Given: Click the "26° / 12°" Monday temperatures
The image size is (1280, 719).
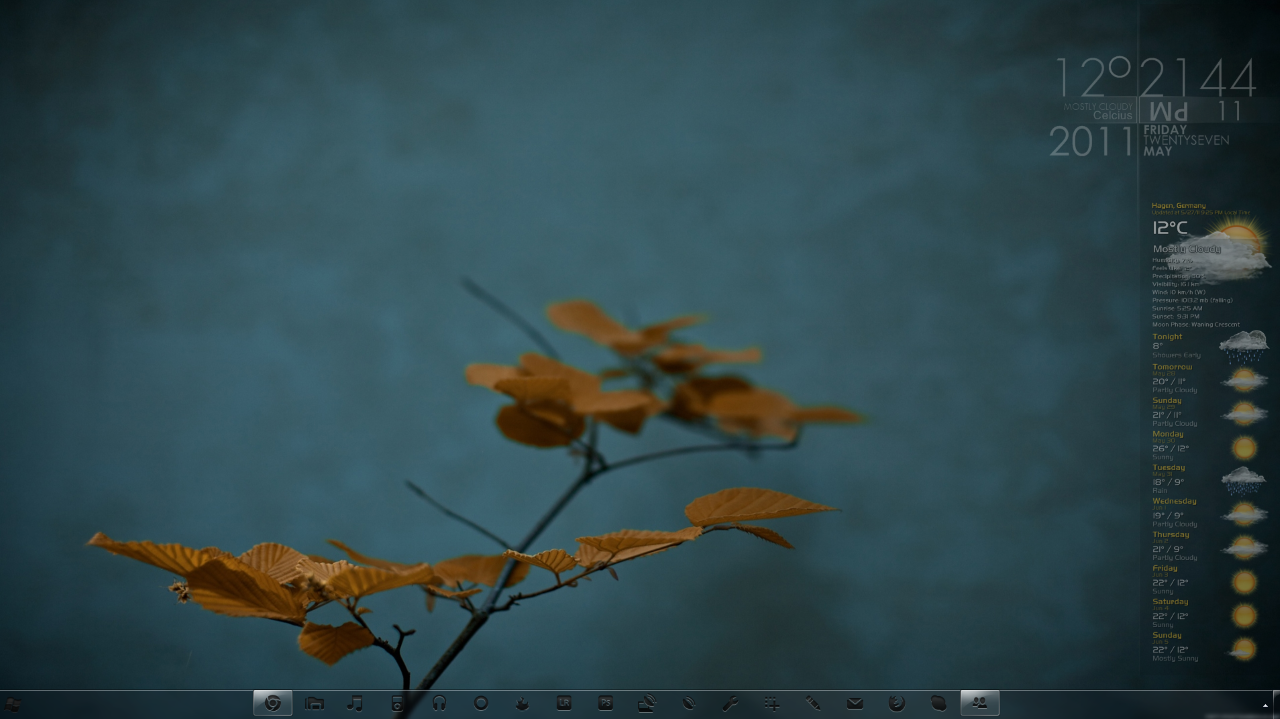Looking at the screenshot, I should click(x=1170, y=449).
